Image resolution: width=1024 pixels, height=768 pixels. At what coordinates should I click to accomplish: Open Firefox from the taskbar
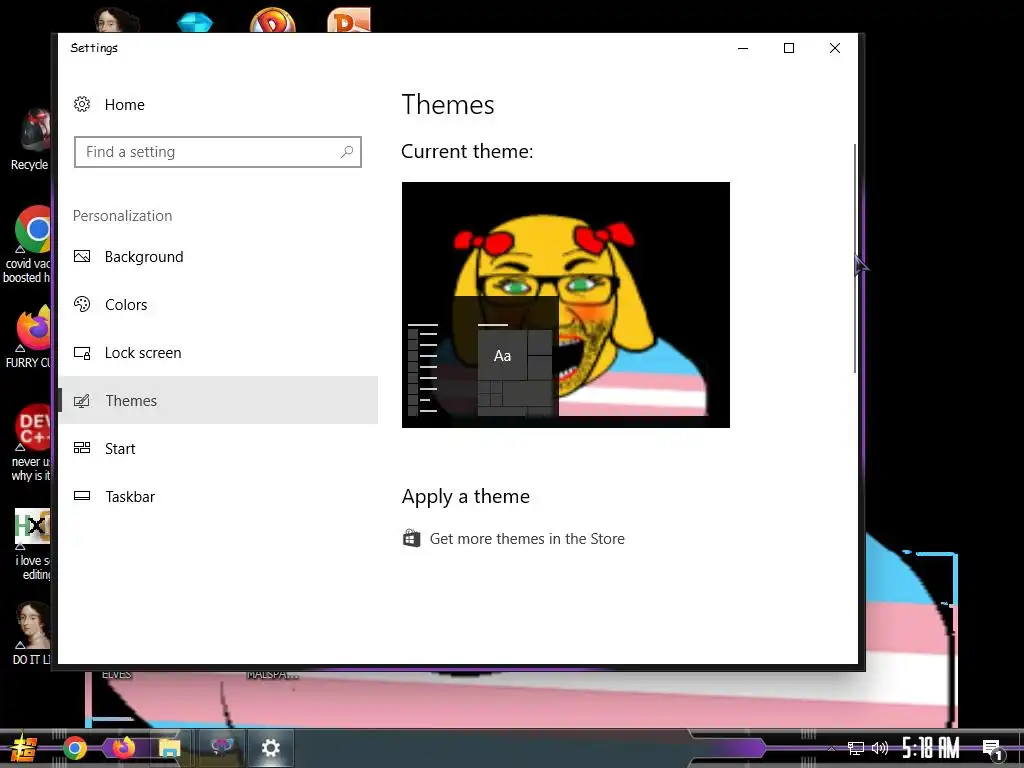pos(122,748)
